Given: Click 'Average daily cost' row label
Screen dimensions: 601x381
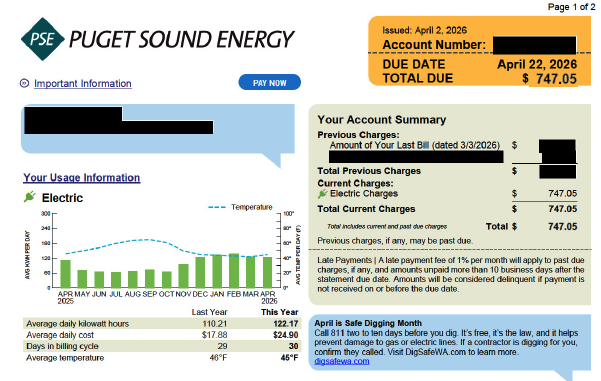Looking at the screenshot, I should tap(60, 335).
